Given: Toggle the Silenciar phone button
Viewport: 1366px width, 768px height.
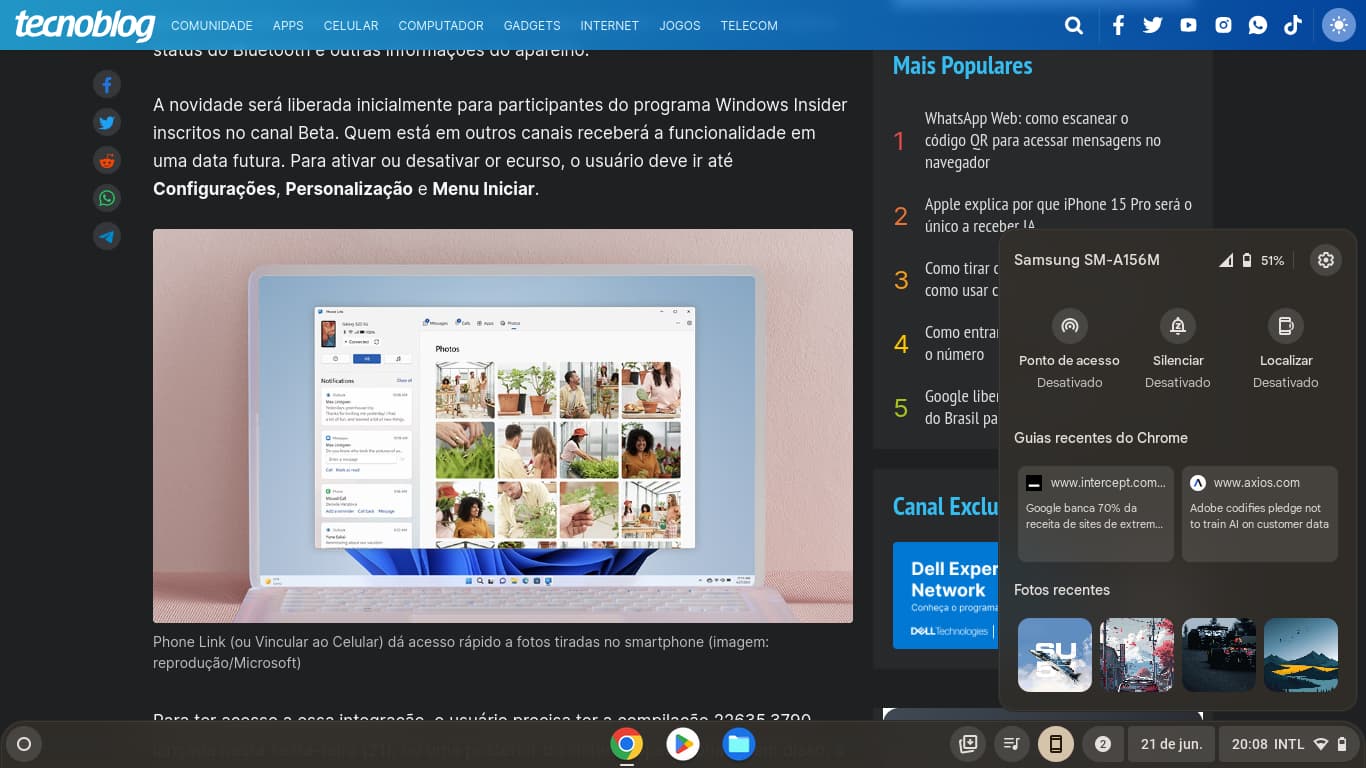Looking at the screenshot, I should (1178, 326).
